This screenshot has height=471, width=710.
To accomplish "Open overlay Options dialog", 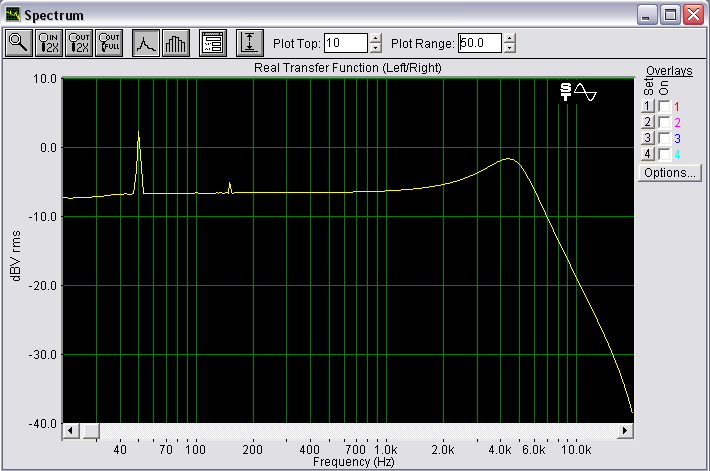I will [670, 173].
